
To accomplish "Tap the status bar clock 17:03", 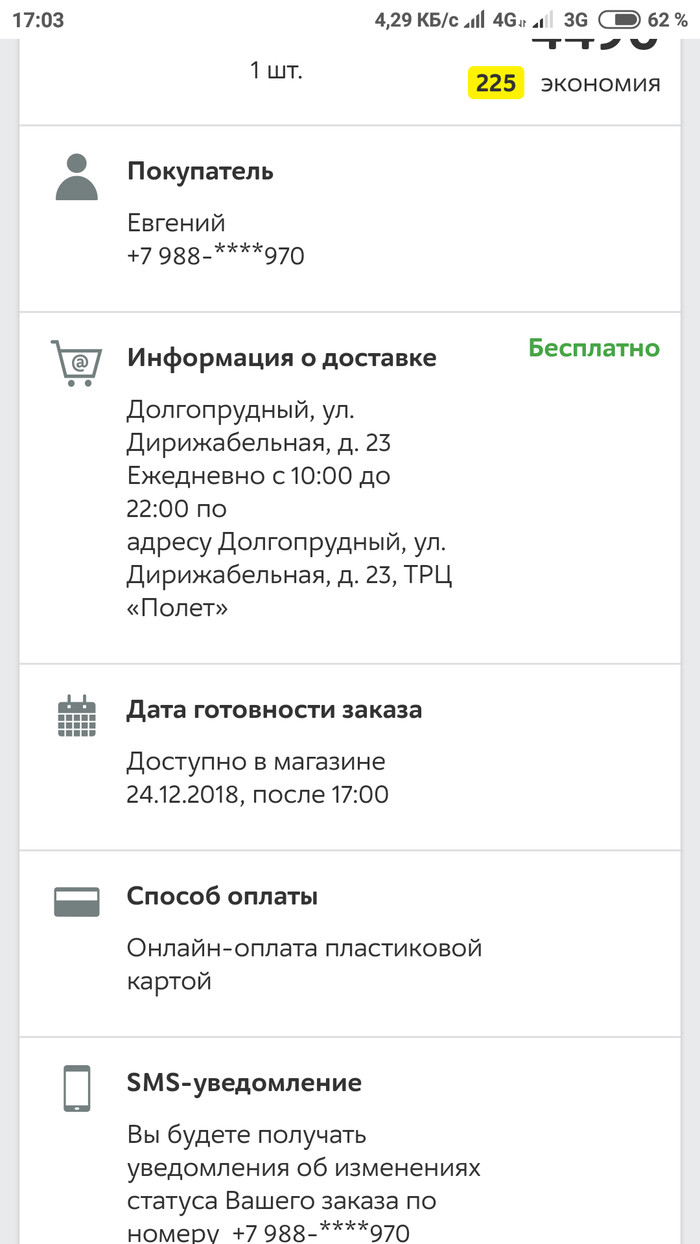I will [38, 20].
